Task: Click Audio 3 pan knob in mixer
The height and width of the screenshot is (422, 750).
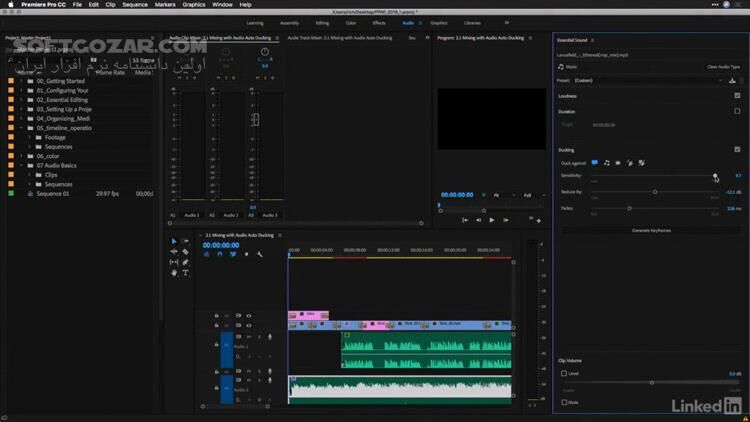Action: click(x=265, y=52)
